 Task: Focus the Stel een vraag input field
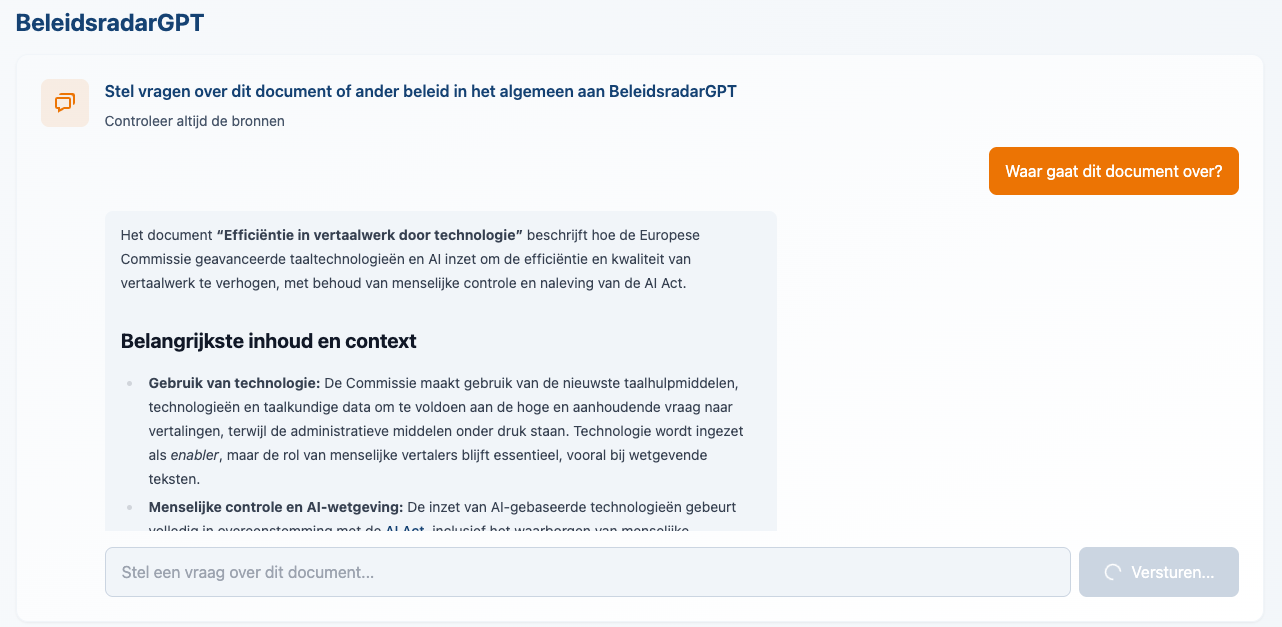pyautogui.click(x=587, y=571)
